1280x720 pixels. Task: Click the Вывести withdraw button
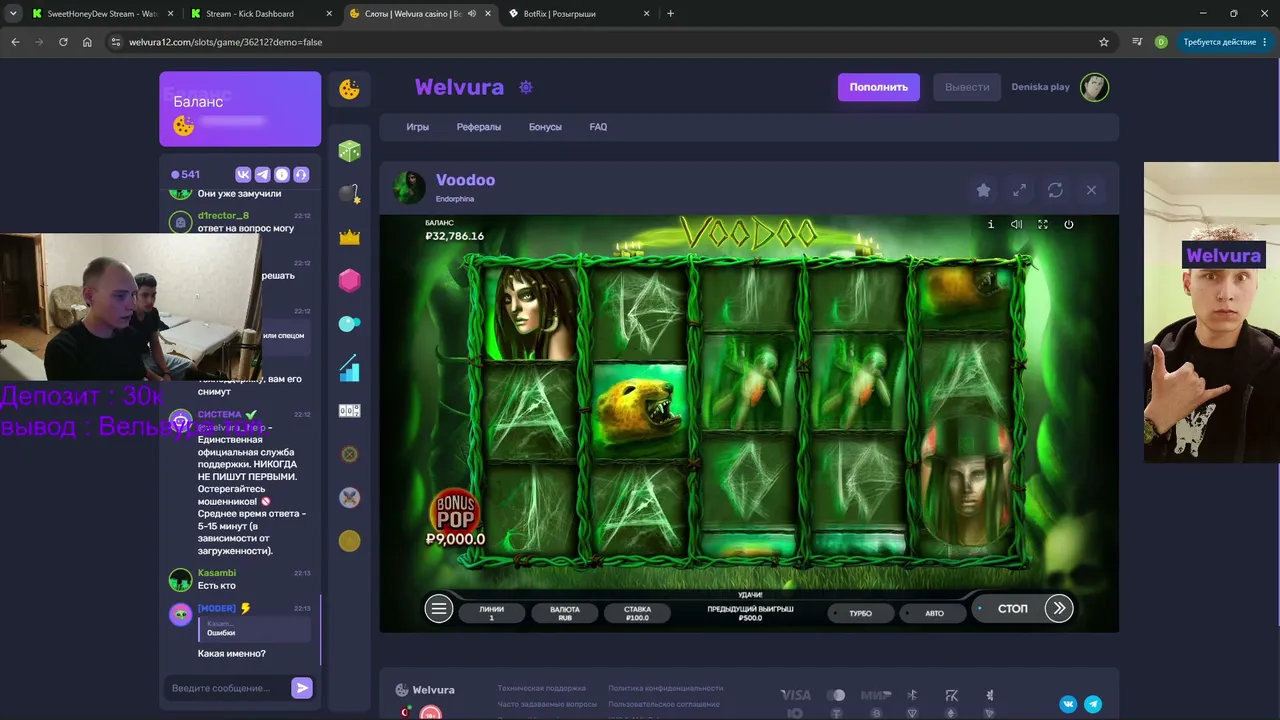click(967, 87)
